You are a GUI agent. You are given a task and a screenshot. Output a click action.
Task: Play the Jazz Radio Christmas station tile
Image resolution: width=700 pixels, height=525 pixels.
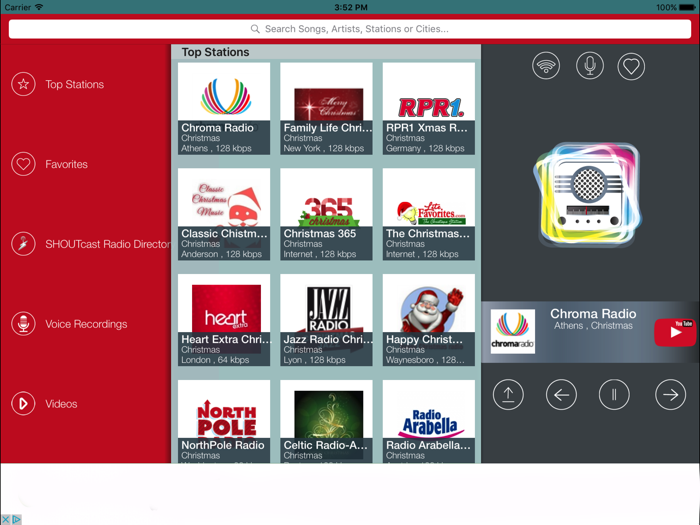[x=326, y=320]
